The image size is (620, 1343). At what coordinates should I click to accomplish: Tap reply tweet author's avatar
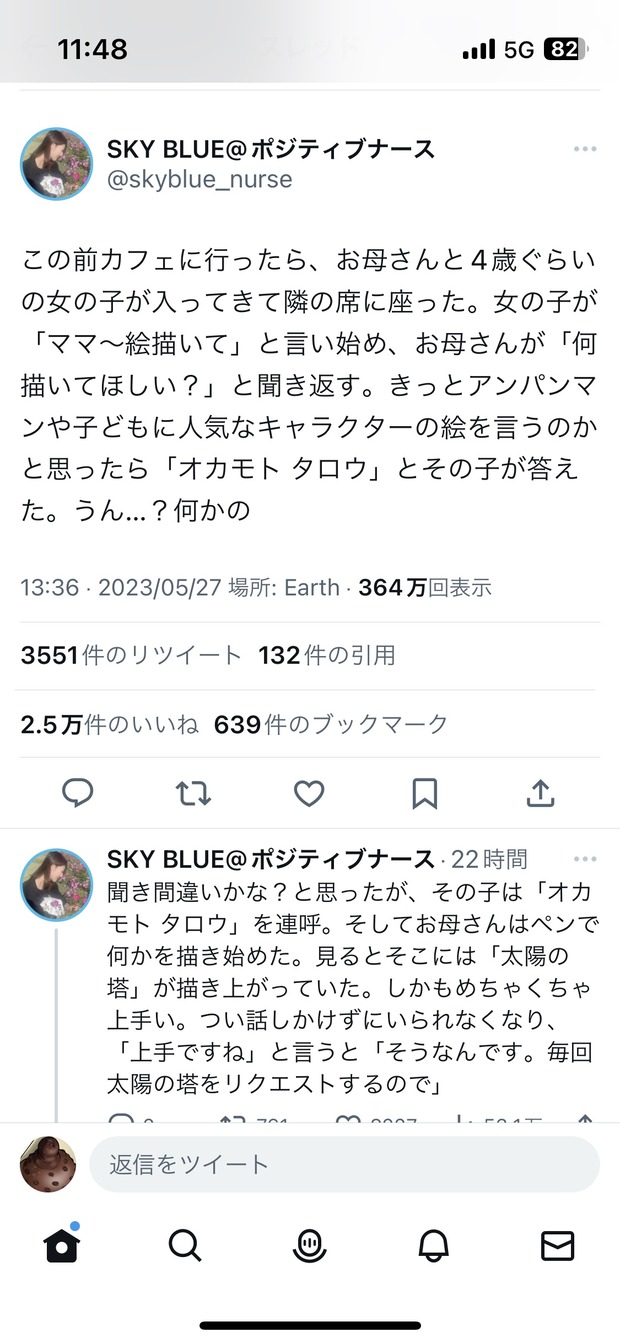56,885
